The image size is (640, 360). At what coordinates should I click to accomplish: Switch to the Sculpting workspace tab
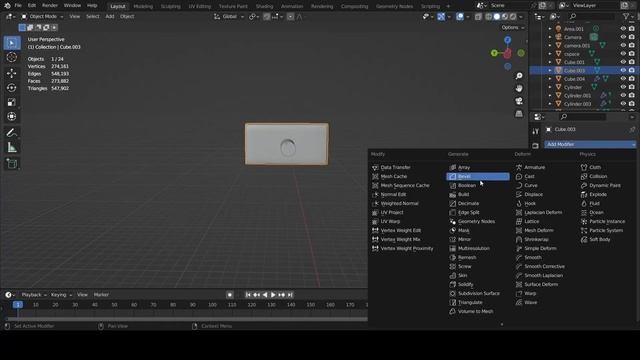pos(171,6)
